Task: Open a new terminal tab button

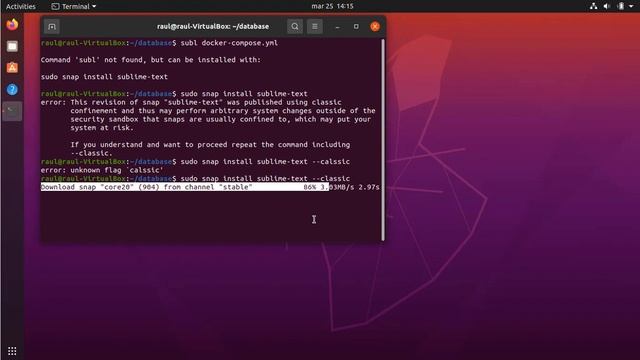Action: [52, 27]
